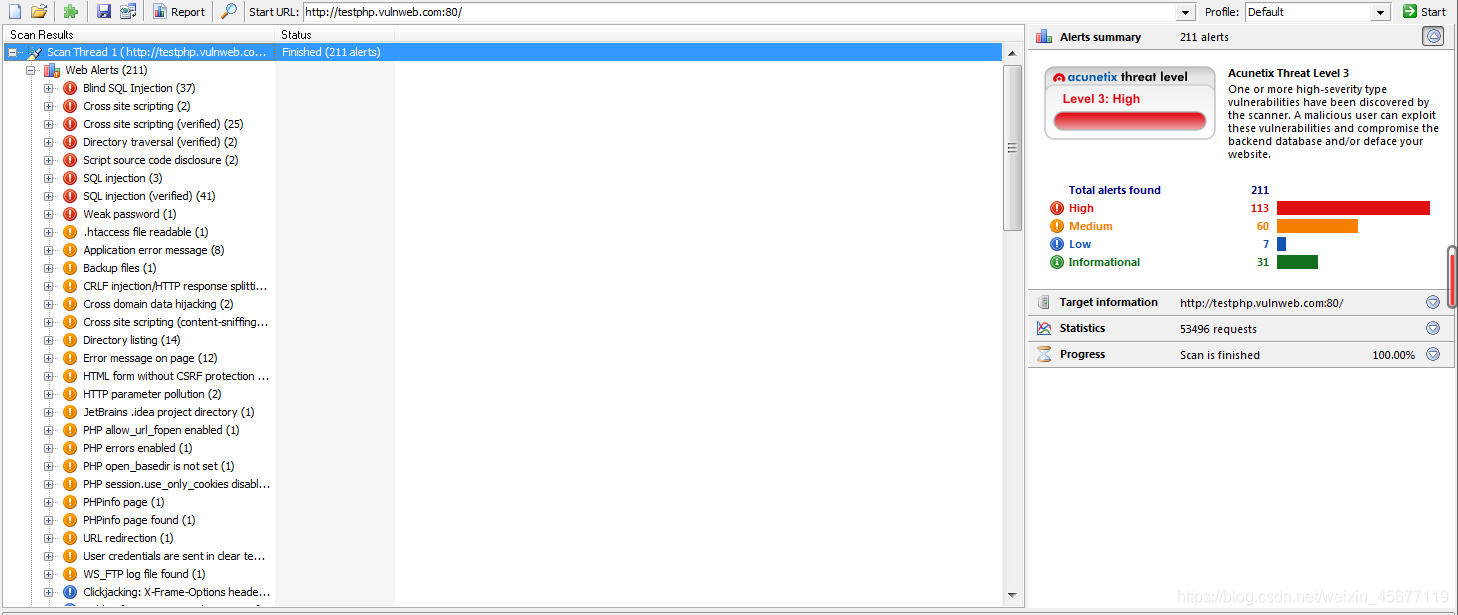The width and height of the screenshot is (1458, 615).
Task: Click the Web Alerts bar chart icon
Action: point(52,70)
